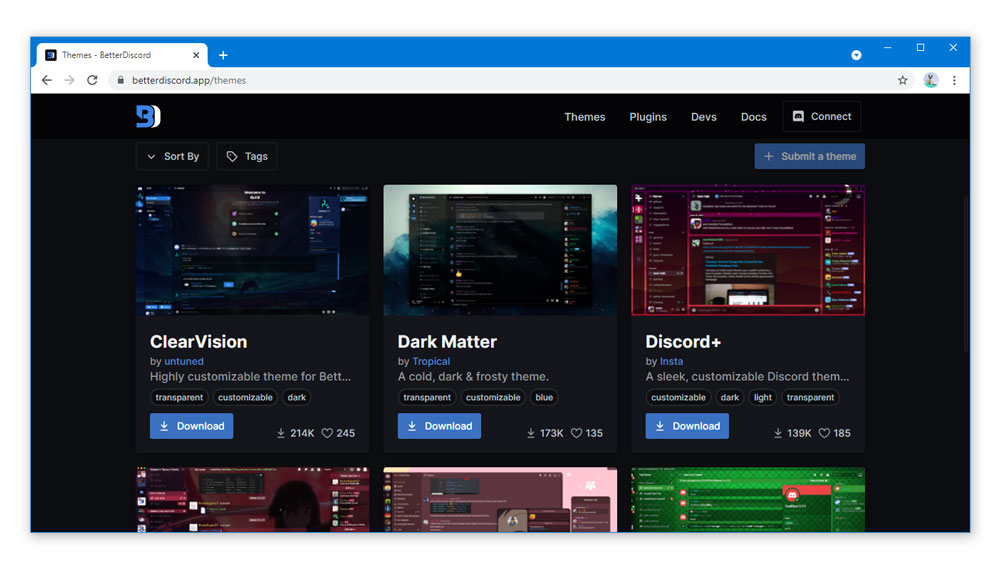Viewport: 1000px width, 568px height.
Task: Go back with the browser back arrow
Action: point(47,80)
